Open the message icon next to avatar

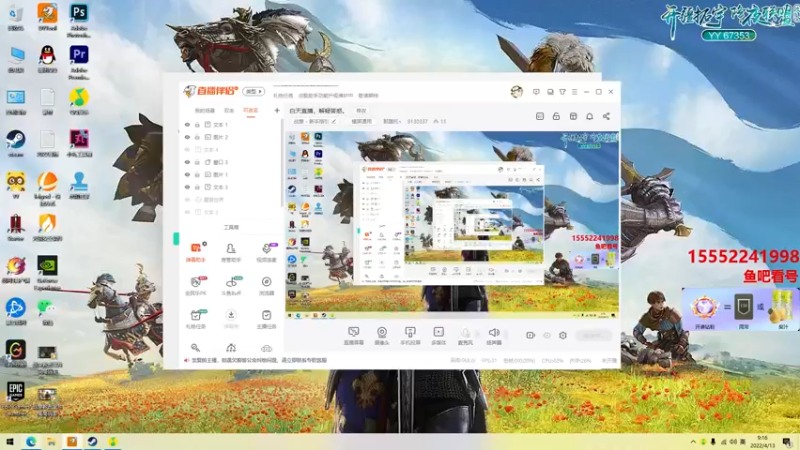536,92
